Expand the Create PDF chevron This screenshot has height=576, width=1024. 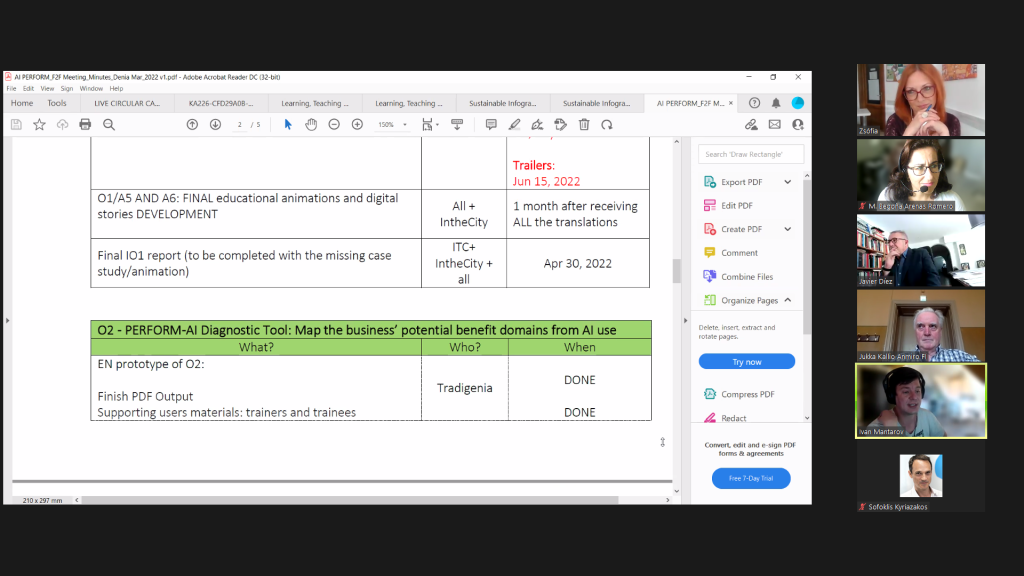pyautogui.click(x=787, y=229)
